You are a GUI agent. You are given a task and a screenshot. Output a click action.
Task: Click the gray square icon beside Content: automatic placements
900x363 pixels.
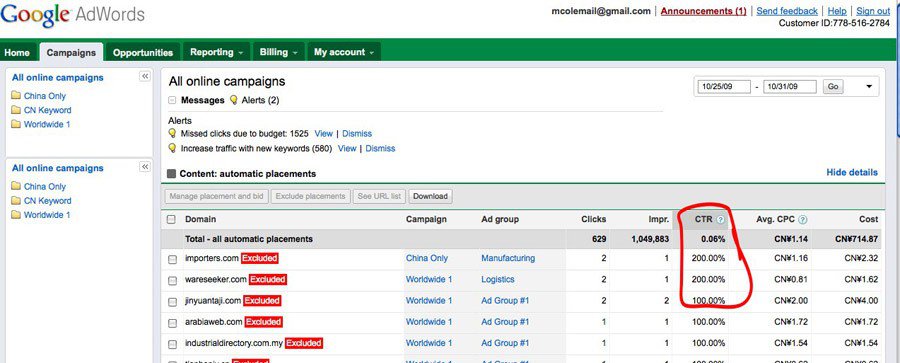(171, 173)
